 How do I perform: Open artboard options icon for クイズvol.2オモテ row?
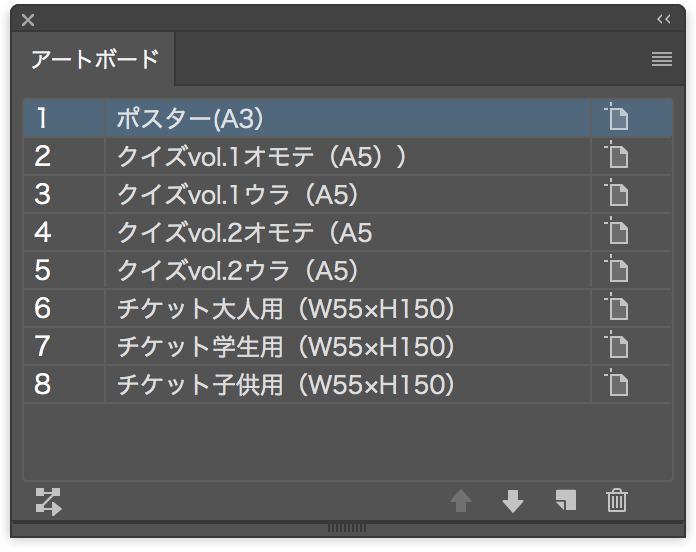click(x=616, y=230)
